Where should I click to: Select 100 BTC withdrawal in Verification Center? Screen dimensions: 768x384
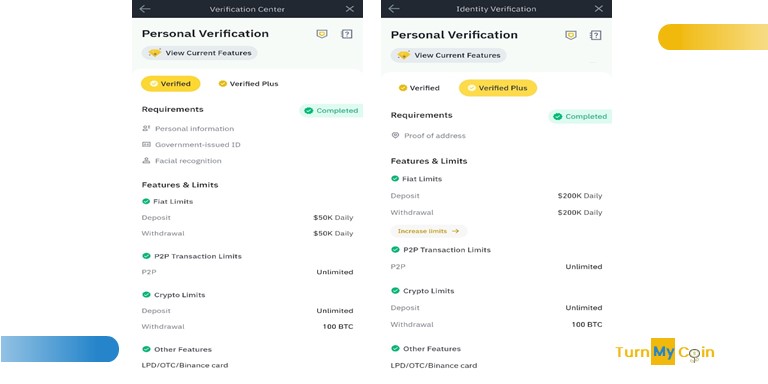(338, 327)
